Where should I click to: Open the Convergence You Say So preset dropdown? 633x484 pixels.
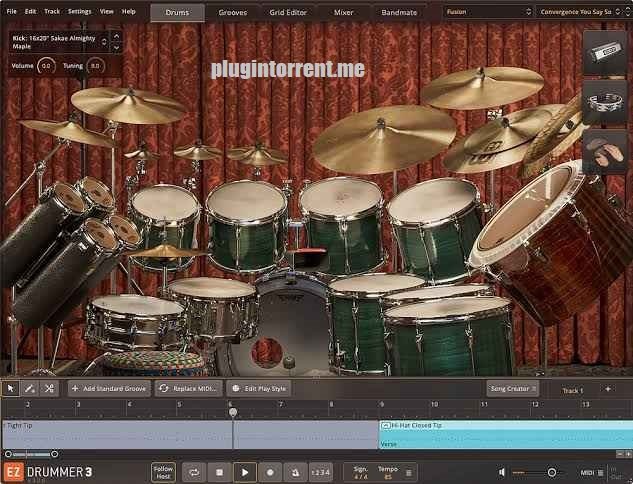pos(580,12)
